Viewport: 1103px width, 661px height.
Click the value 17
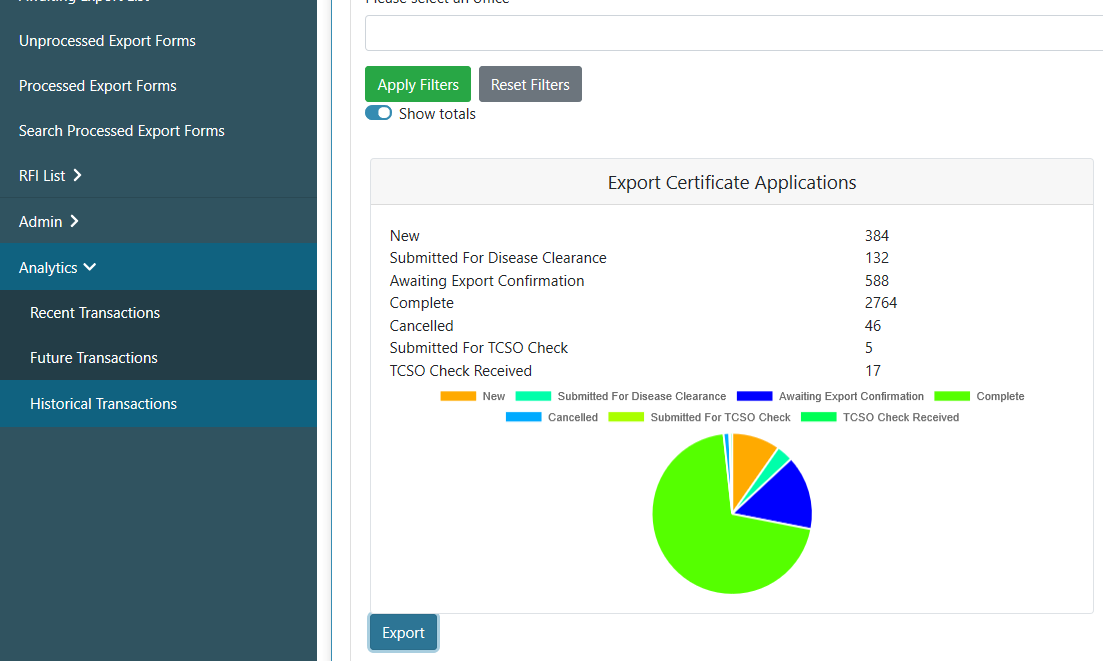pyautogui.click(x=872, y=371)
